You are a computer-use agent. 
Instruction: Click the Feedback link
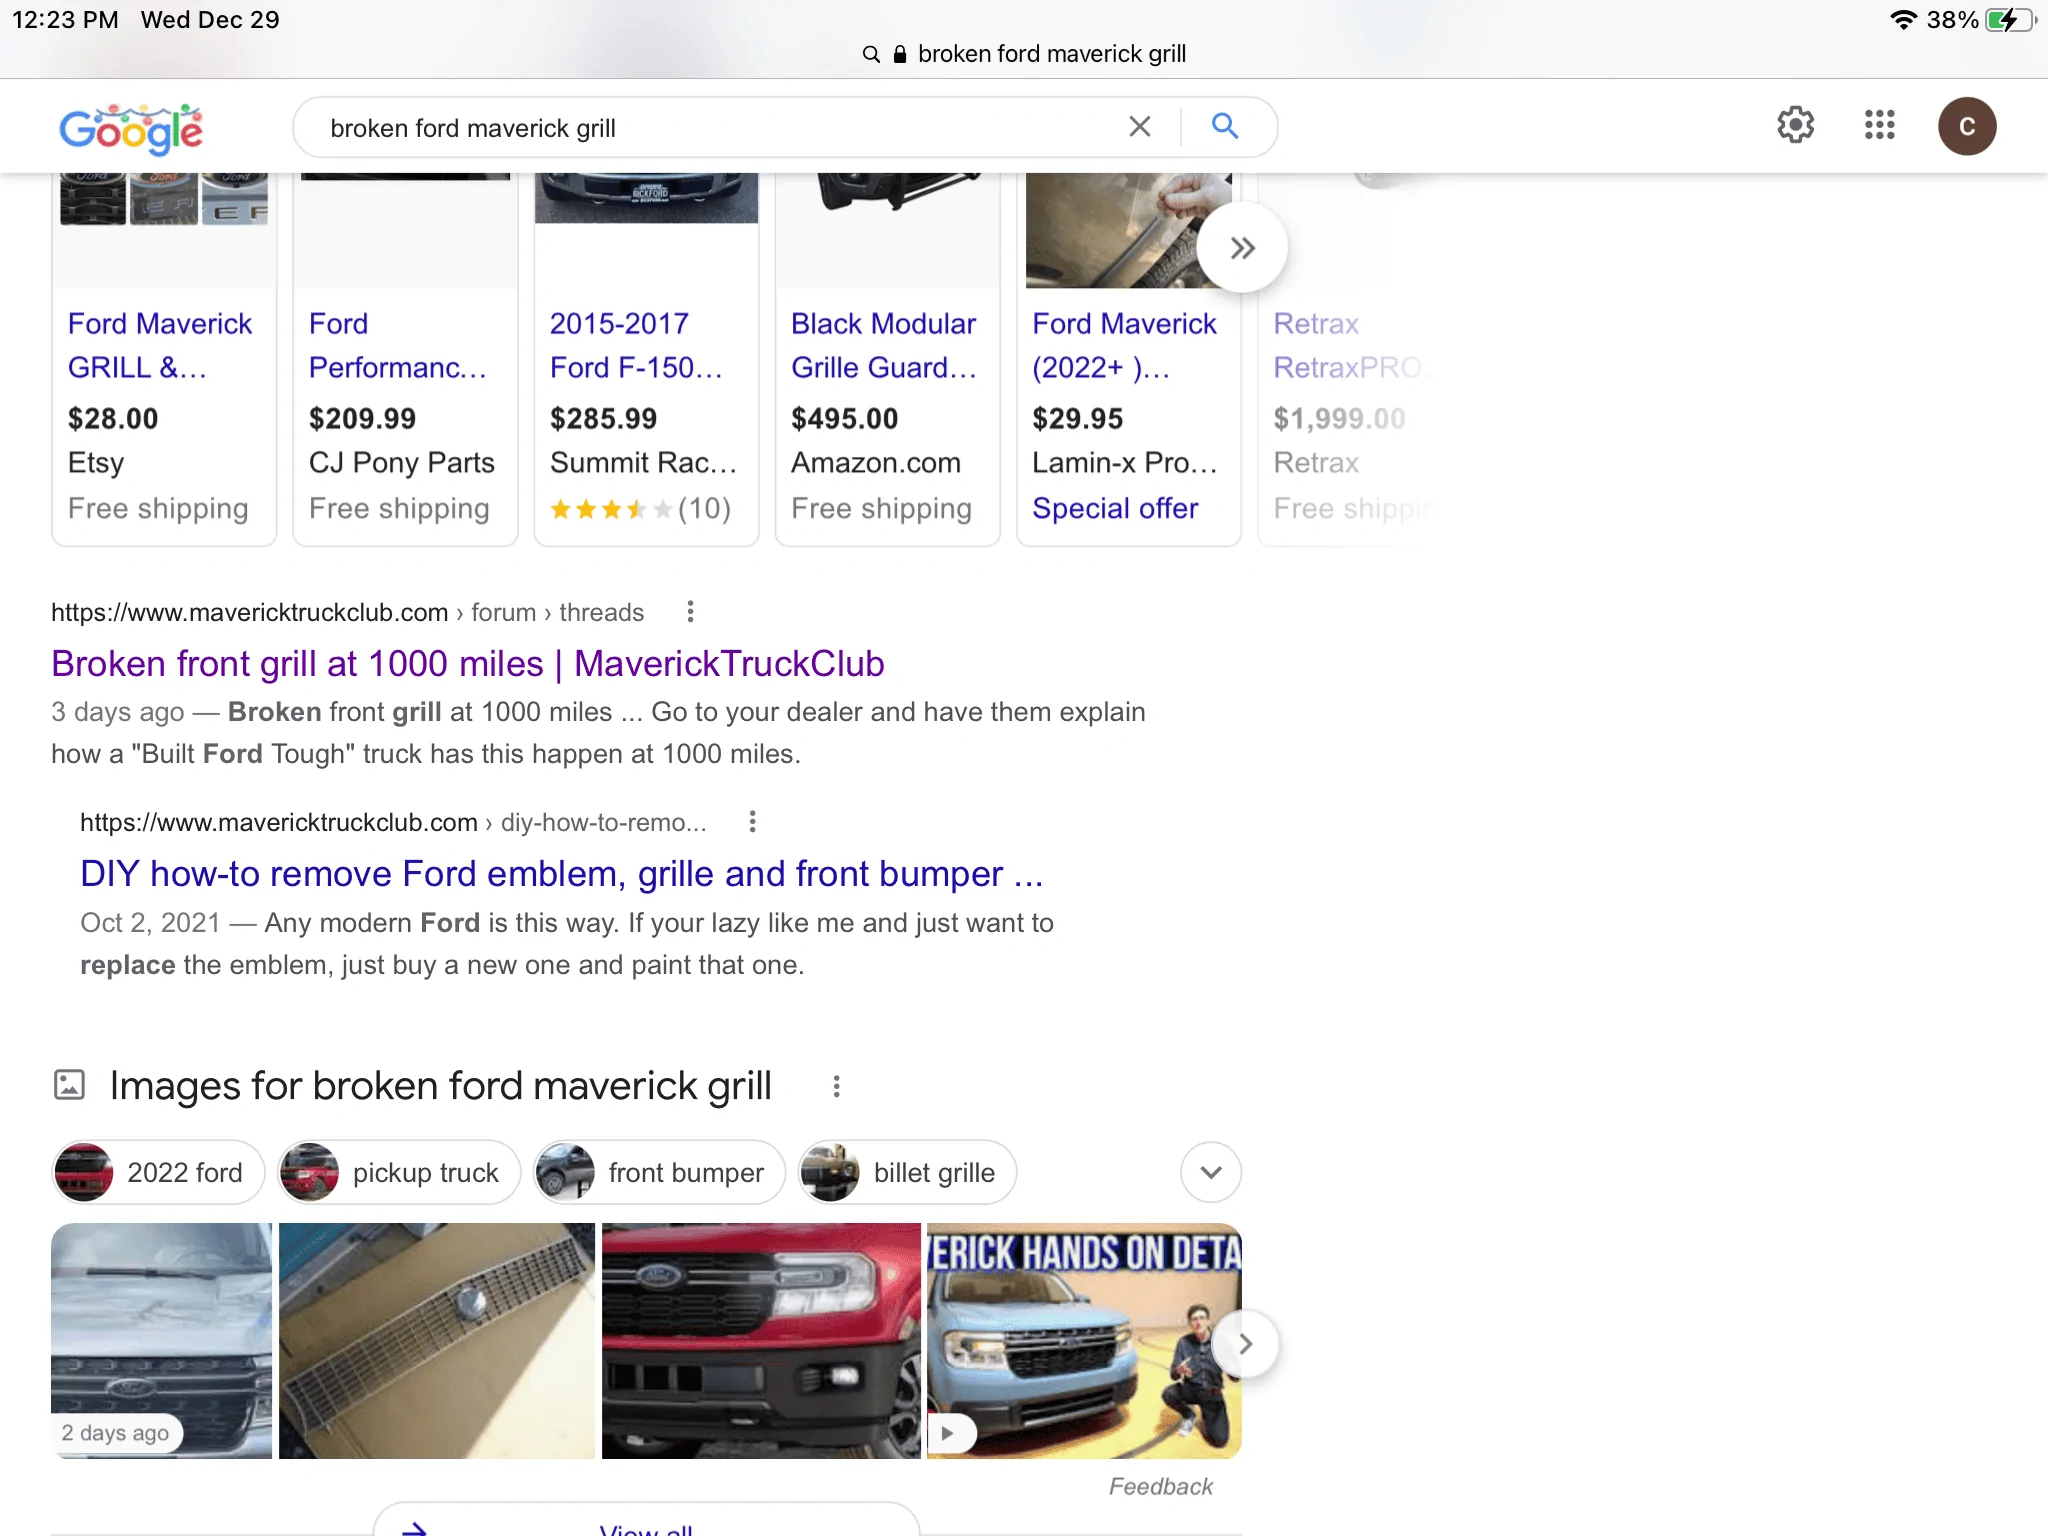point(1160,1487)
